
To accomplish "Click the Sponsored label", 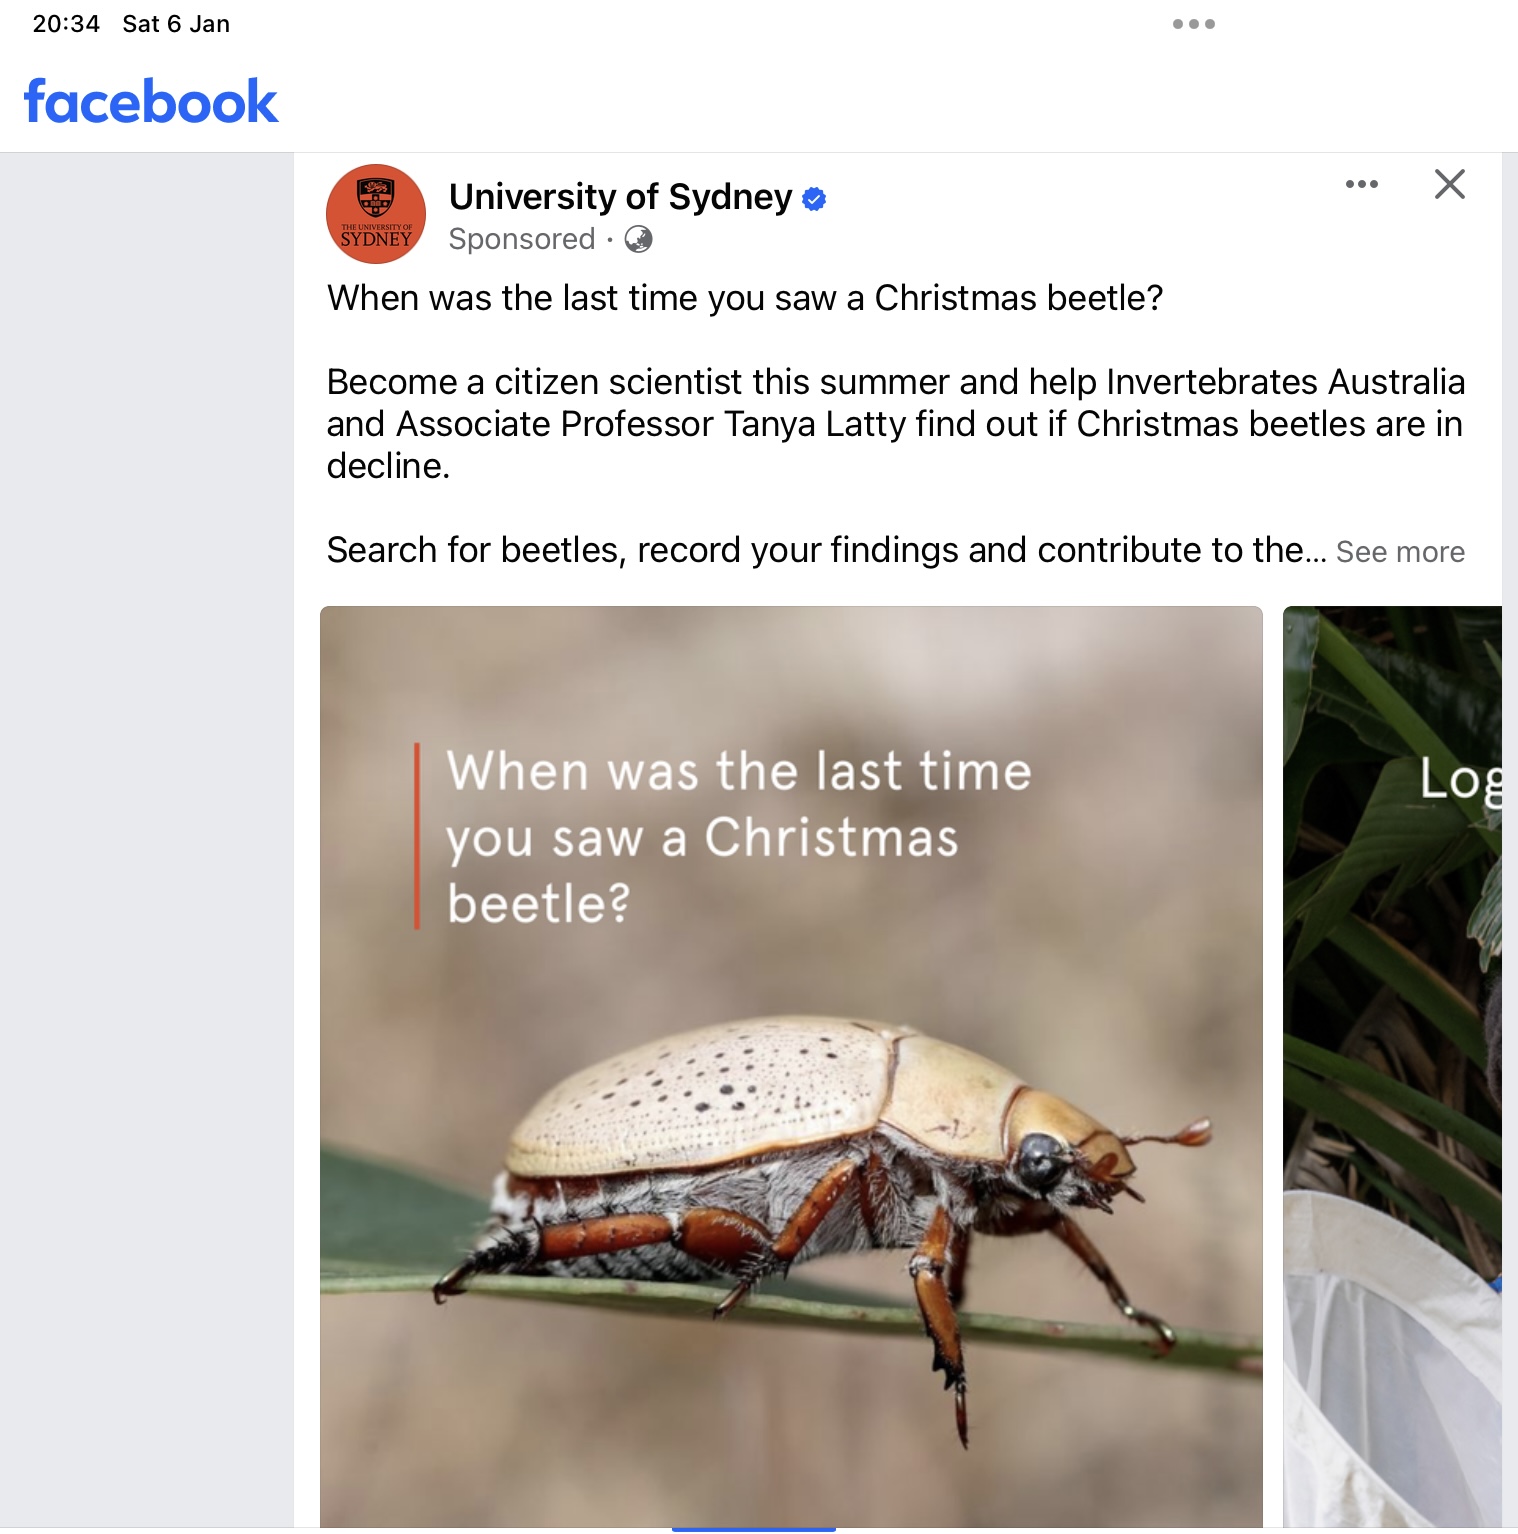I will pyautogui.click(x=522, y=239).
